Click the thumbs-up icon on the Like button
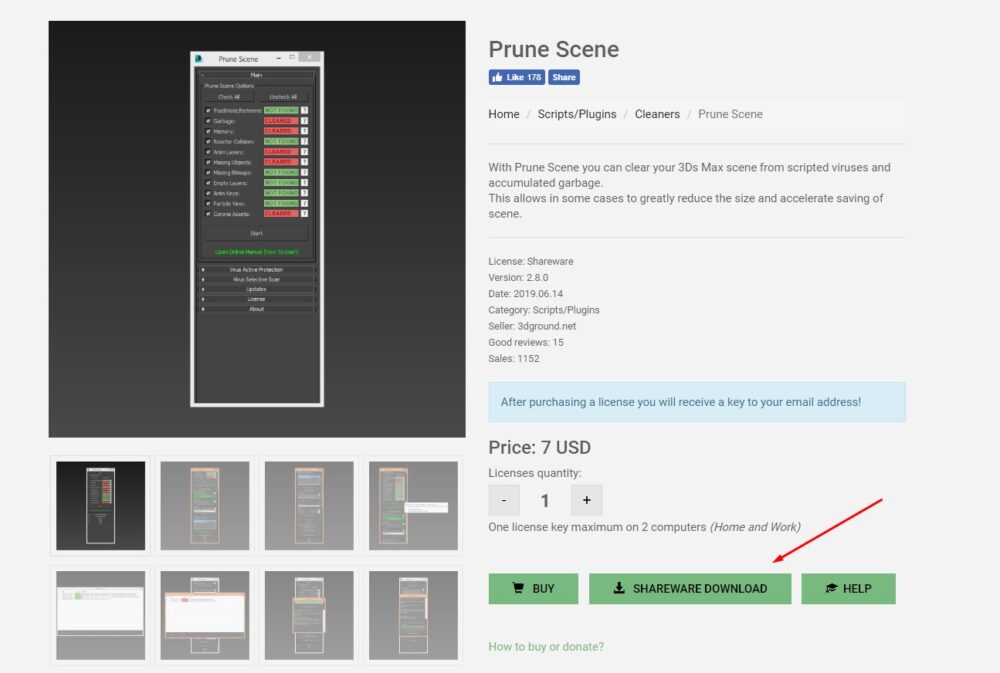1000x673 pixels. 497,77
